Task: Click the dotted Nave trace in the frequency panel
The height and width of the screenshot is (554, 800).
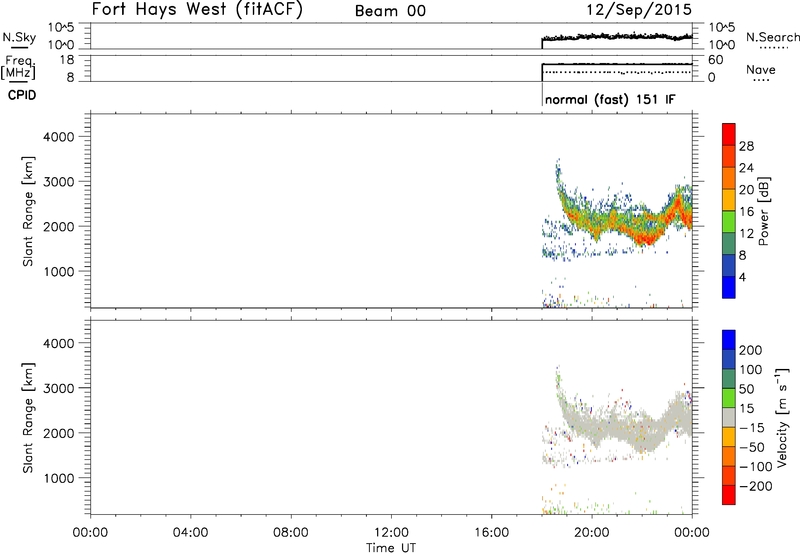Action: point(616,72)
